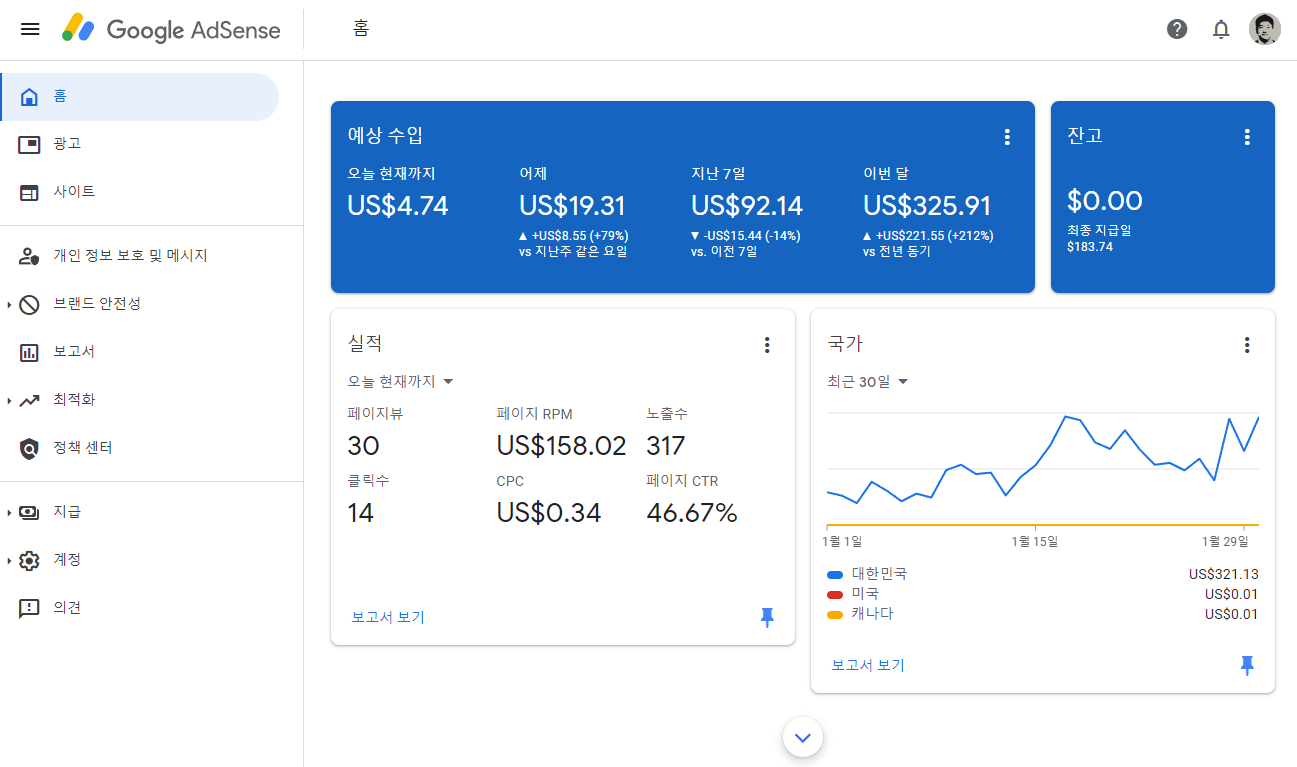The width and height of the screenshot is (1297, 767).
Task: Click the US$158.02 page RPM value
Action: tap(561, 446)
